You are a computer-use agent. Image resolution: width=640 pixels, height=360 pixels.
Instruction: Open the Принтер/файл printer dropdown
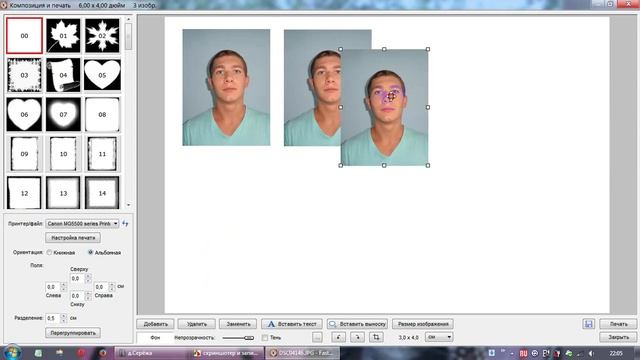[x=82, y=224]
